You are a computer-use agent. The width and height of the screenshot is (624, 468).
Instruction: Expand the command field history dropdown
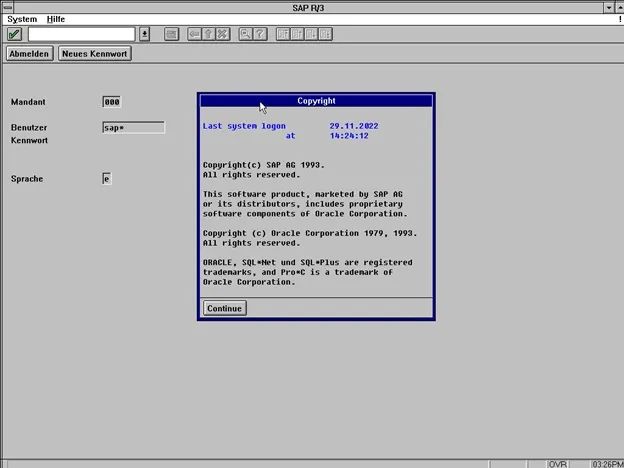point(144,34)
